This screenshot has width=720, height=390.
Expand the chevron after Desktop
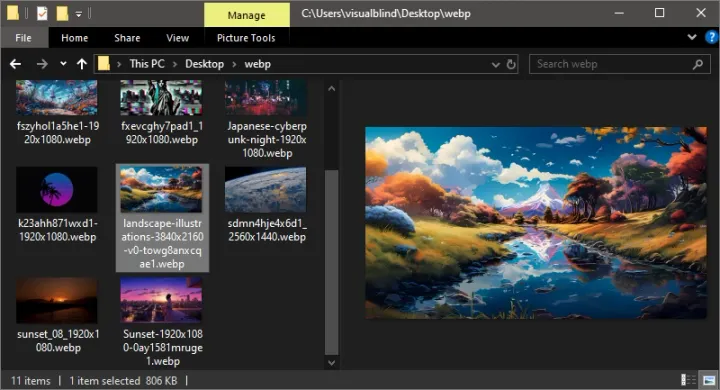[x=234, y=64]
